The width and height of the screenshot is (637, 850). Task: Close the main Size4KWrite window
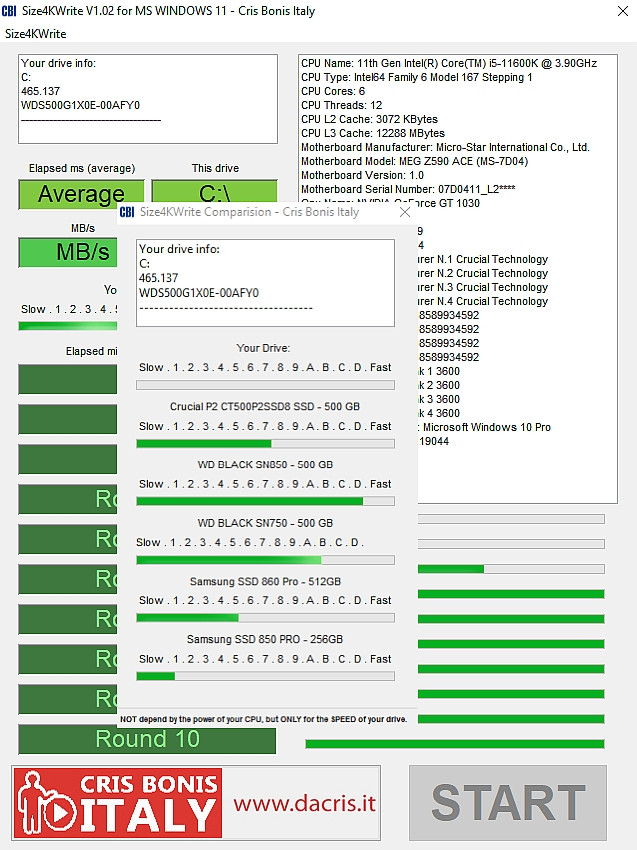[x=623, y=11]
